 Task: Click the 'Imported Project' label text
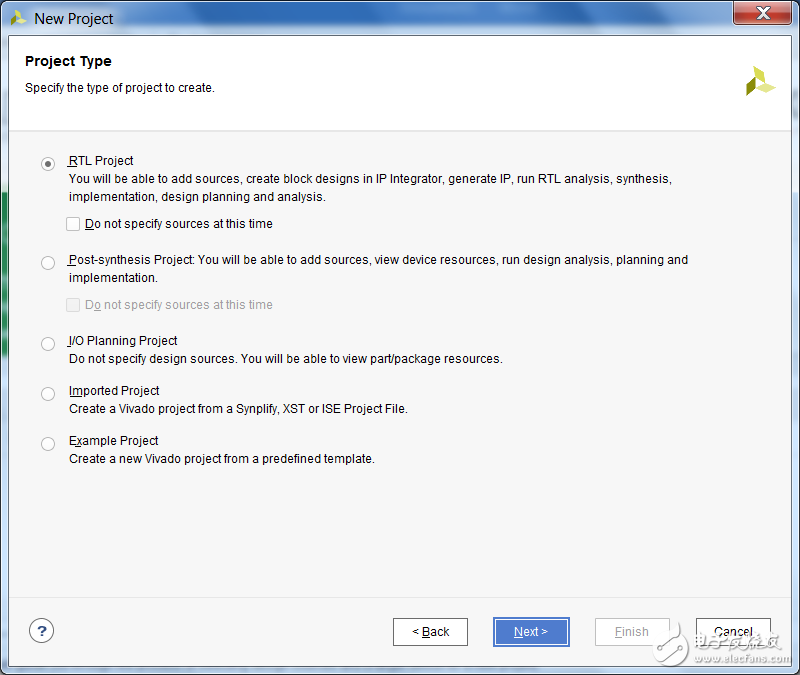114,391
